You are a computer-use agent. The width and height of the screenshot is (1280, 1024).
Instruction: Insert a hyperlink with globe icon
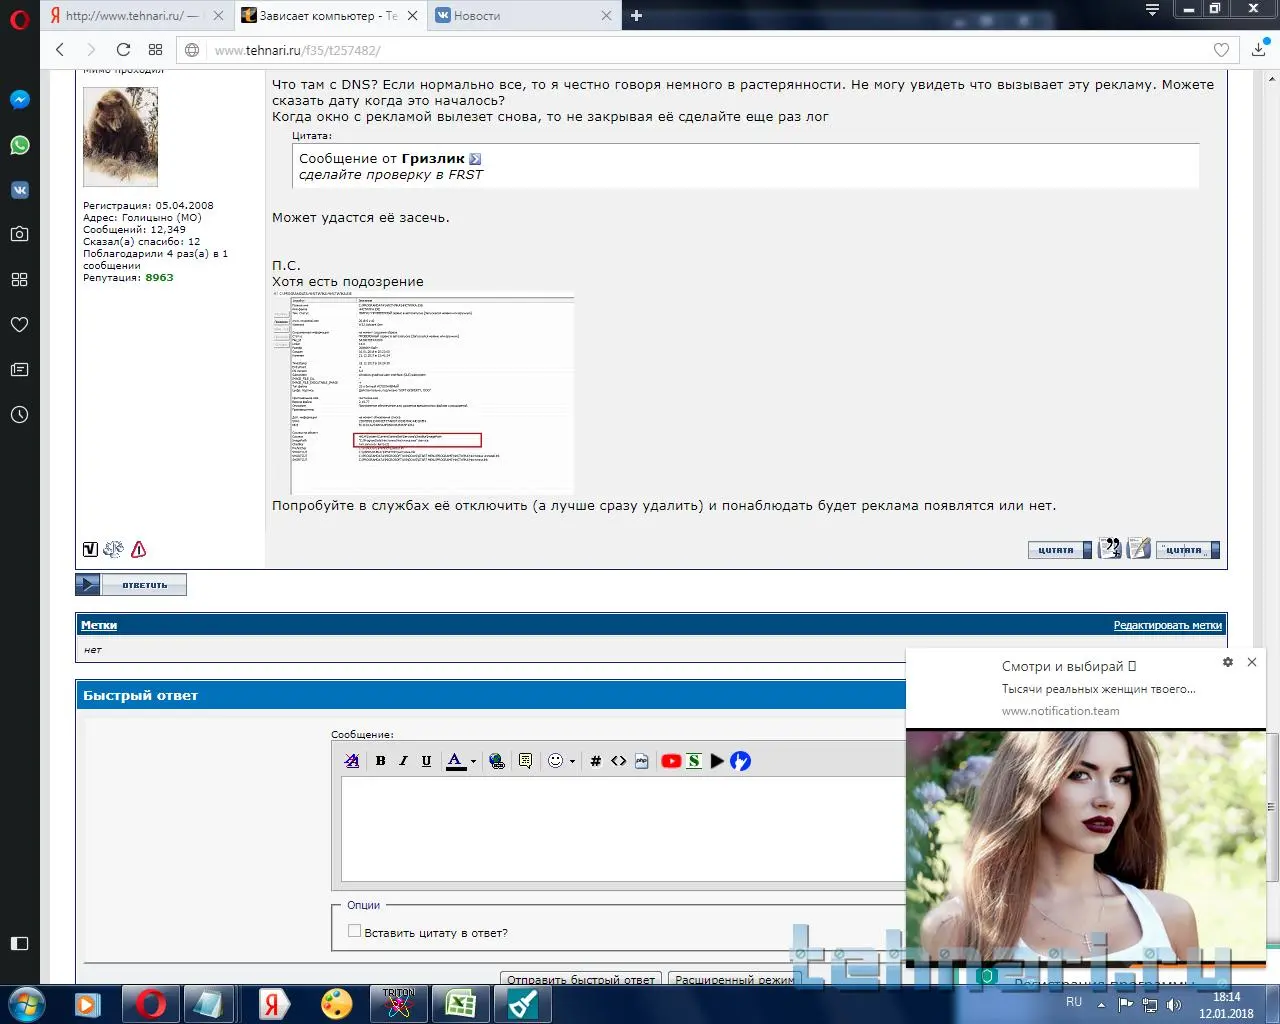click(x=497, y=761)
